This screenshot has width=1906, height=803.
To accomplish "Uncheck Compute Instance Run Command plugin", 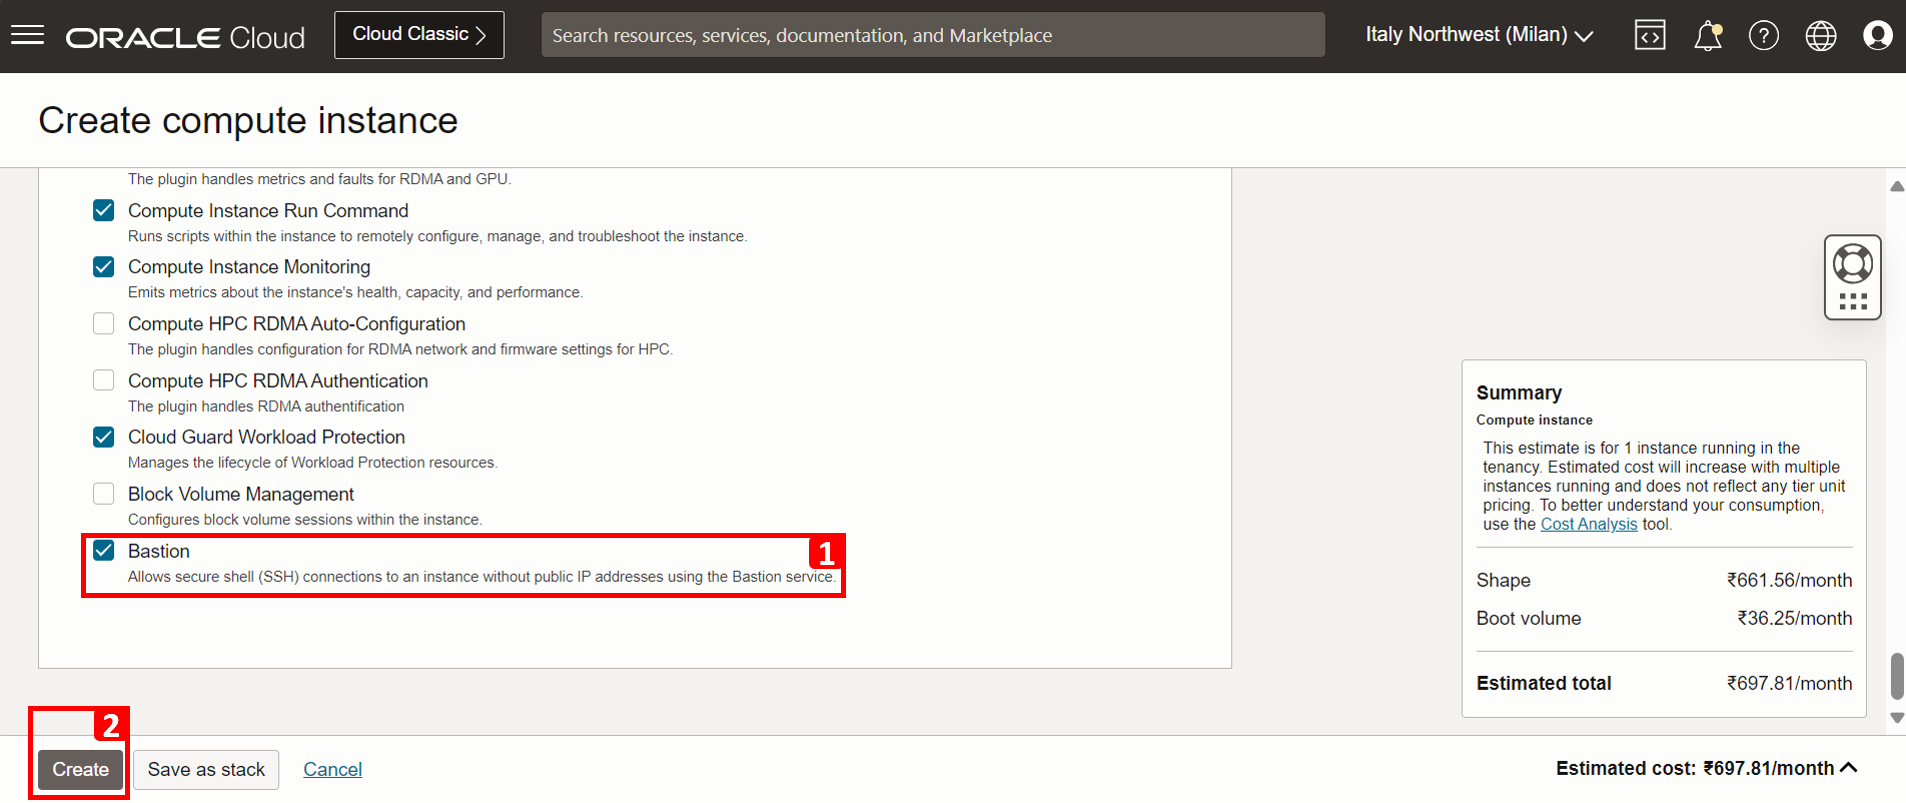I will pyautogui.click(x=104, y=210).
